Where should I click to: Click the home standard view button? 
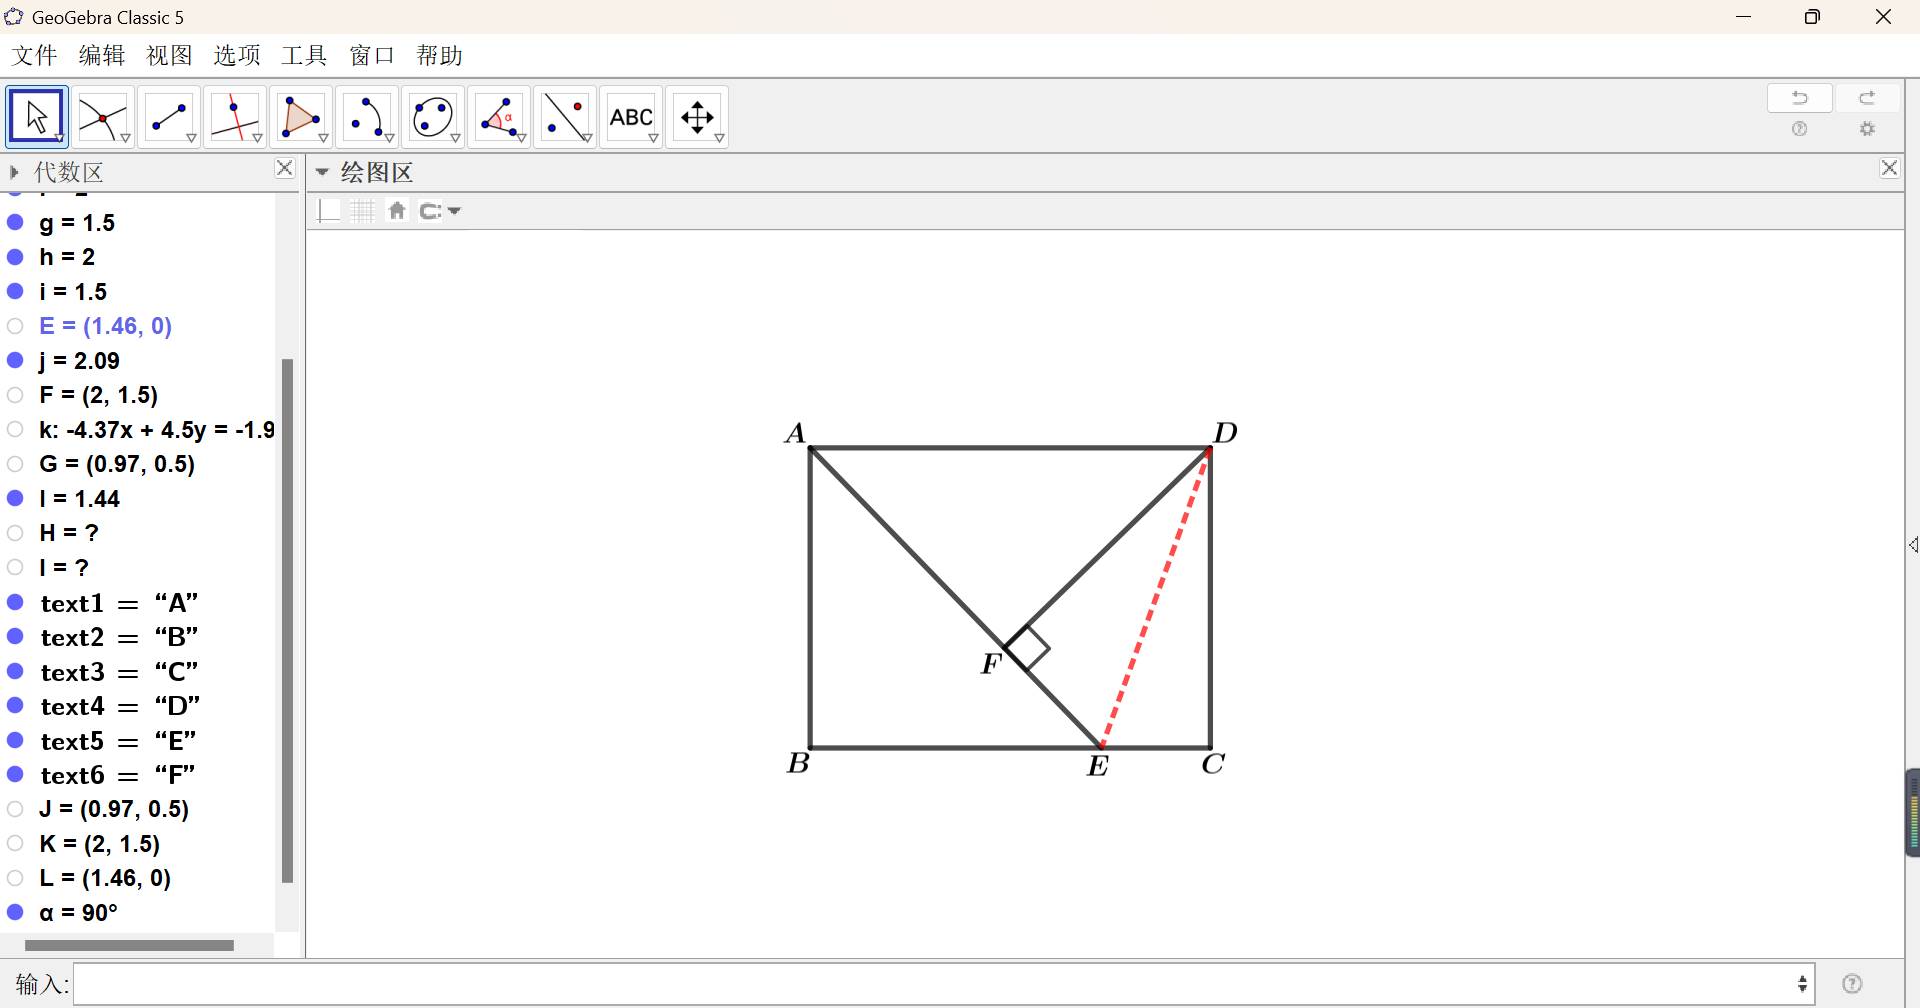click(x=397, y=211)
